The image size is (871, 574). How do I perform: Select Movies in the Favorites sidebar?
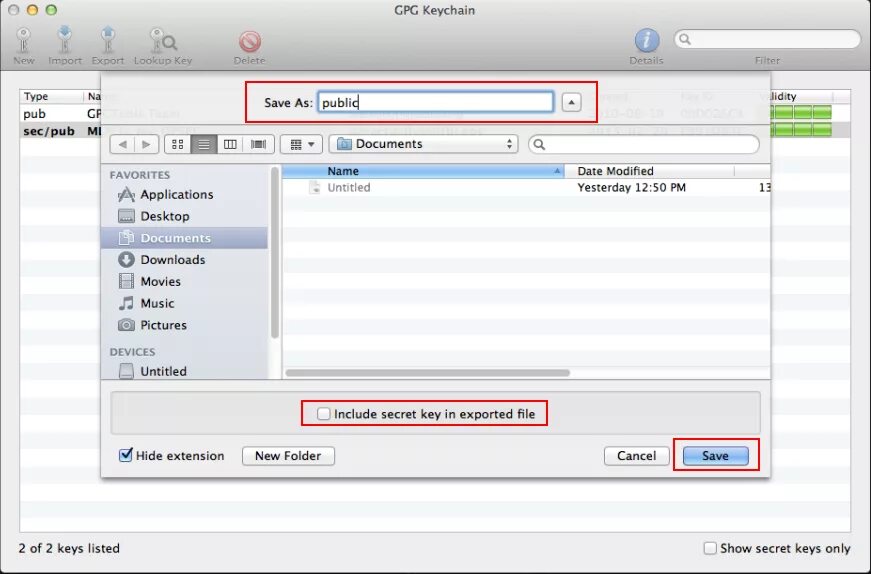[x=184, y=281]
